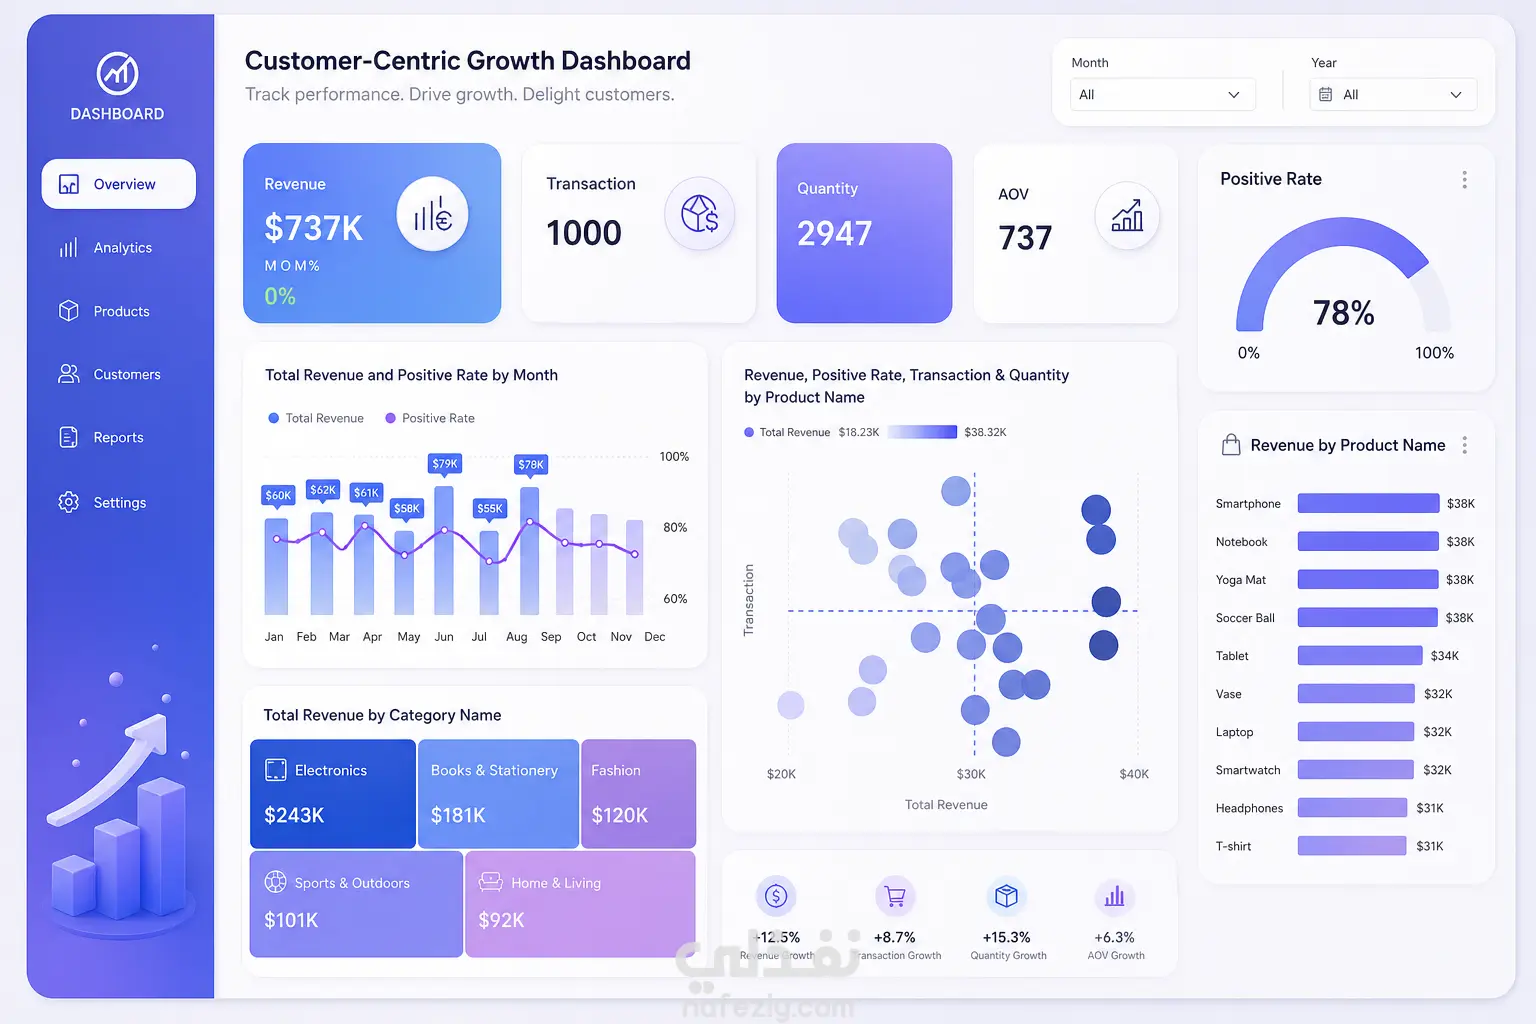
Task: Click the Transaction card cube-dollar icon
Action: [x=700, y=213]
